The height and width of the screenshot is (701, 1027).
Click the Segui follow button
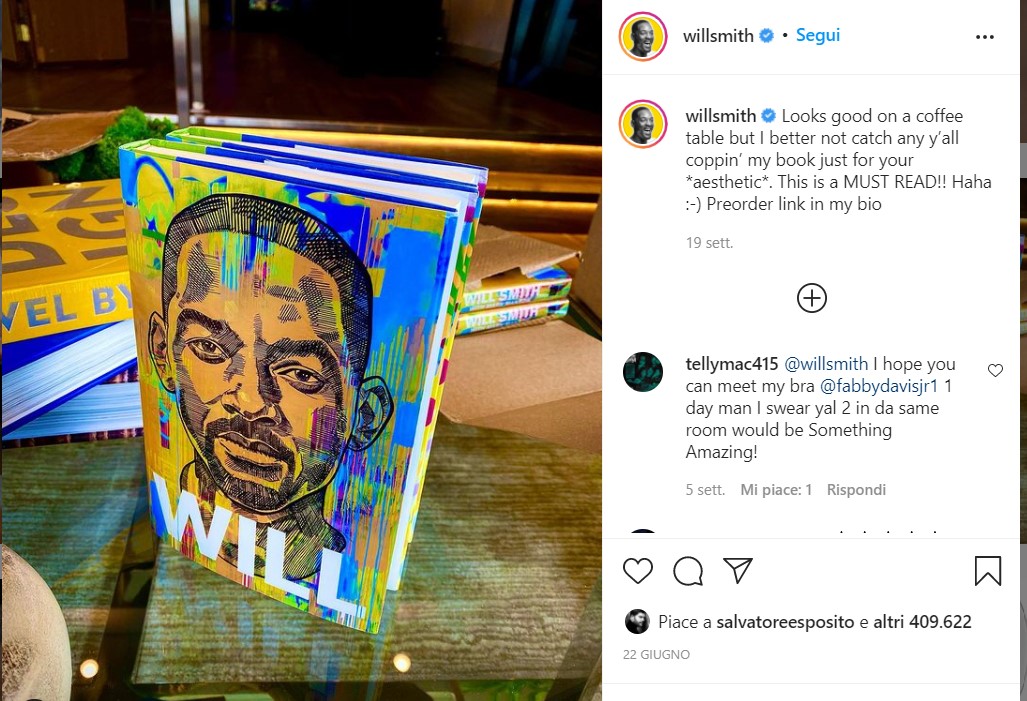tap(817, 35)
